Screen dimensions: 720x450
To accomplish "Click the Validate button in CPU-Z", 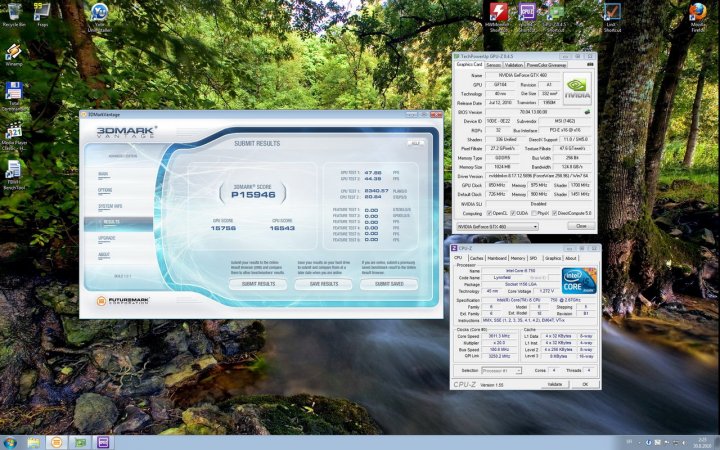I will pos(555,384).
